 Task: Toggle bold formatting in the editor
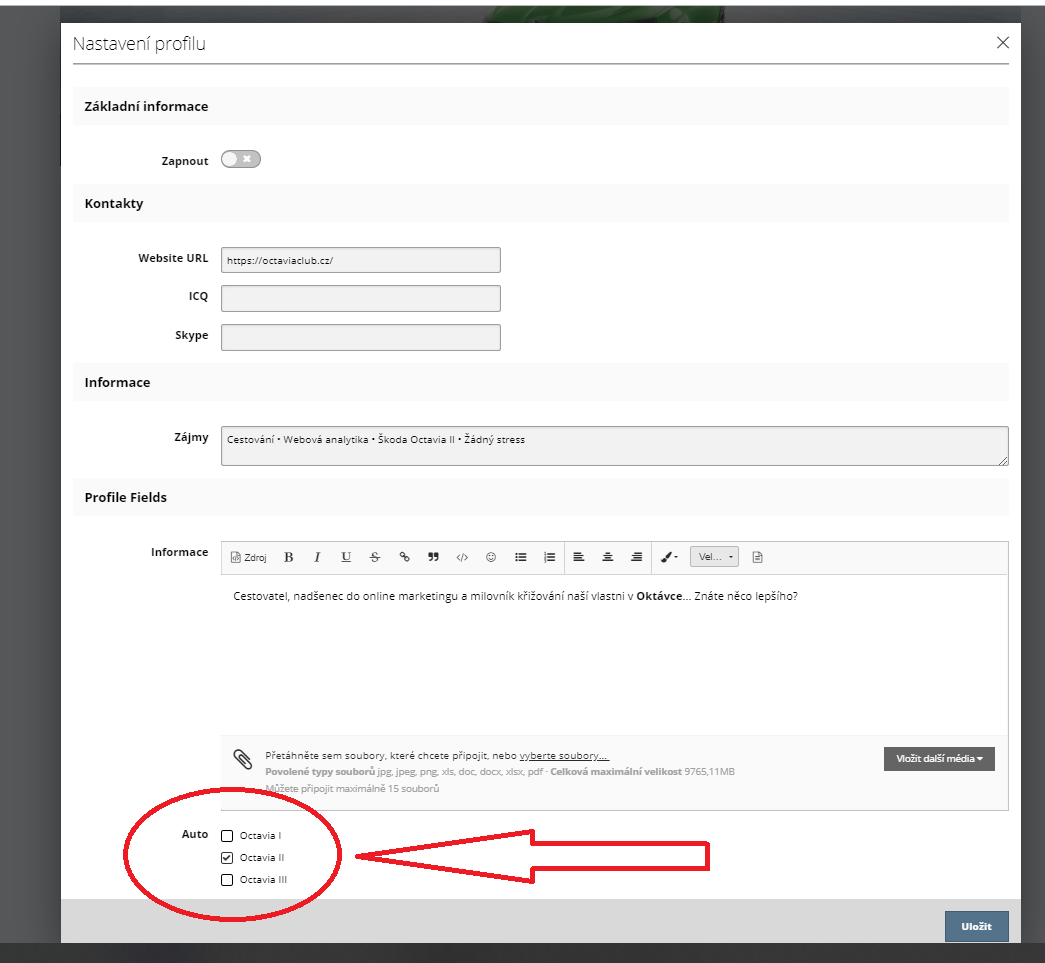(x=289, y=557)
